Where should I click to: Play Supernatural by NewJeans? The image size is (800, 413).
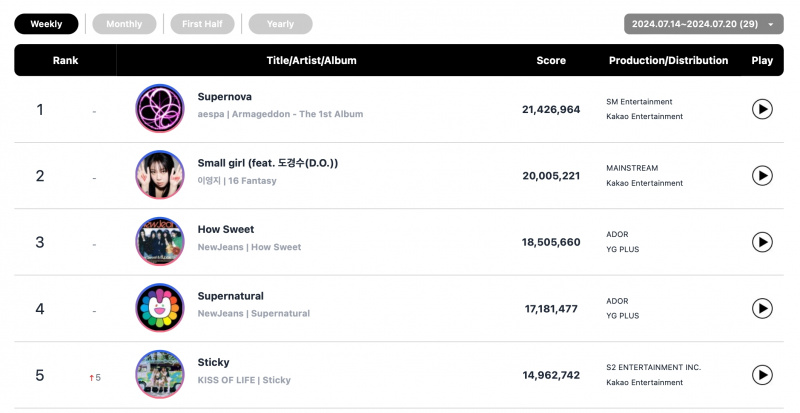point(762,308)
